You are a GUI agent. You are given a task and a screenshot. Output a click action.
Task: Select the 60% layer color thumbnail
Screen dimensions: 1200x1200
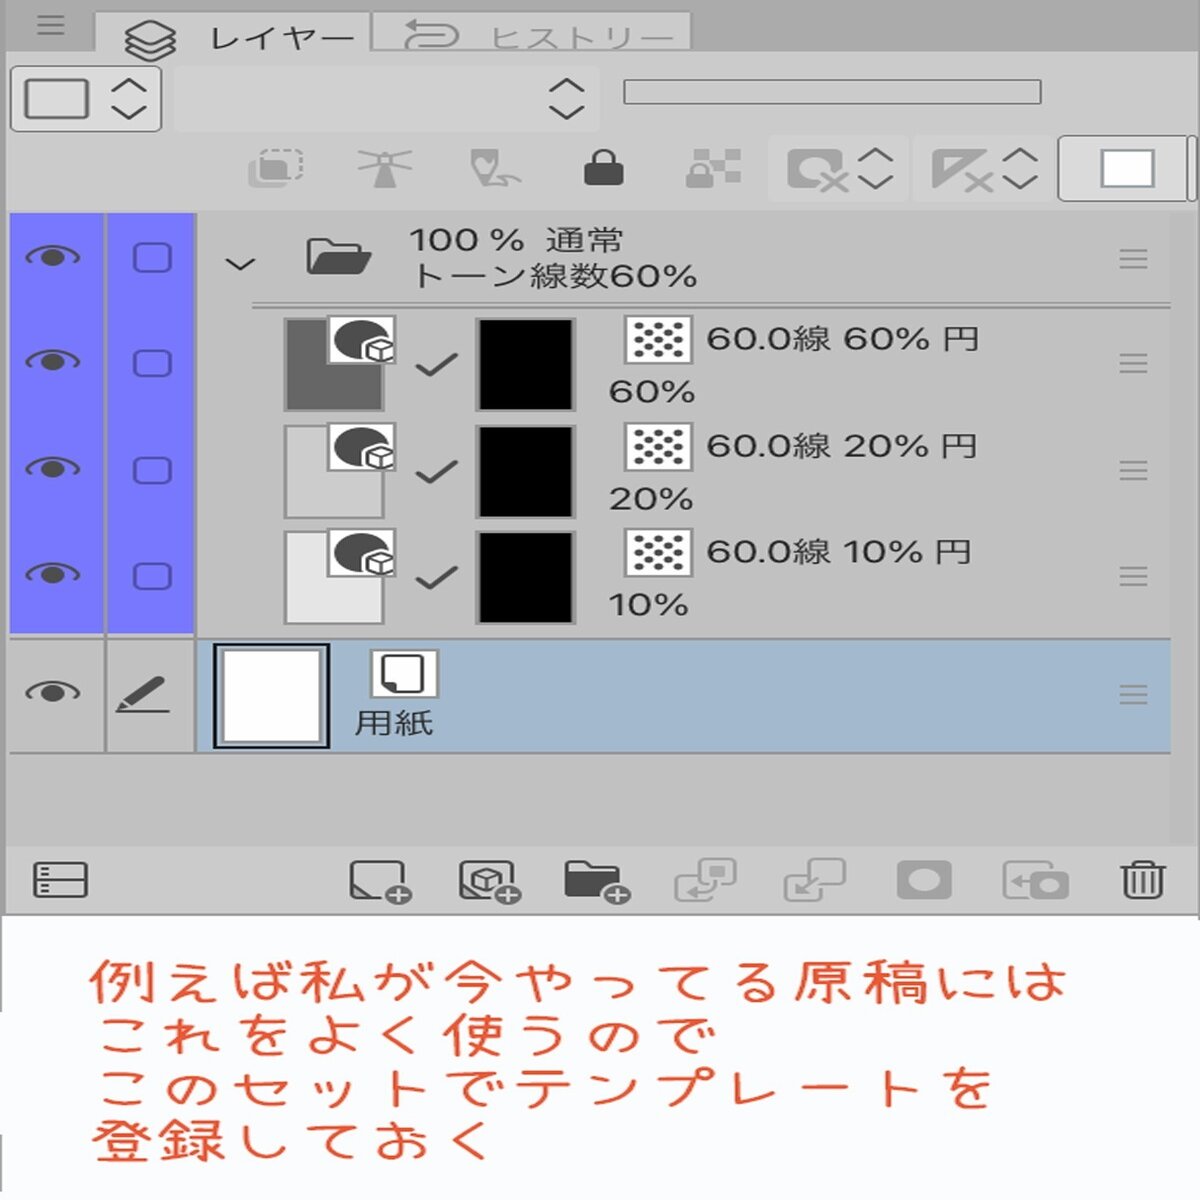coord(334,365)
